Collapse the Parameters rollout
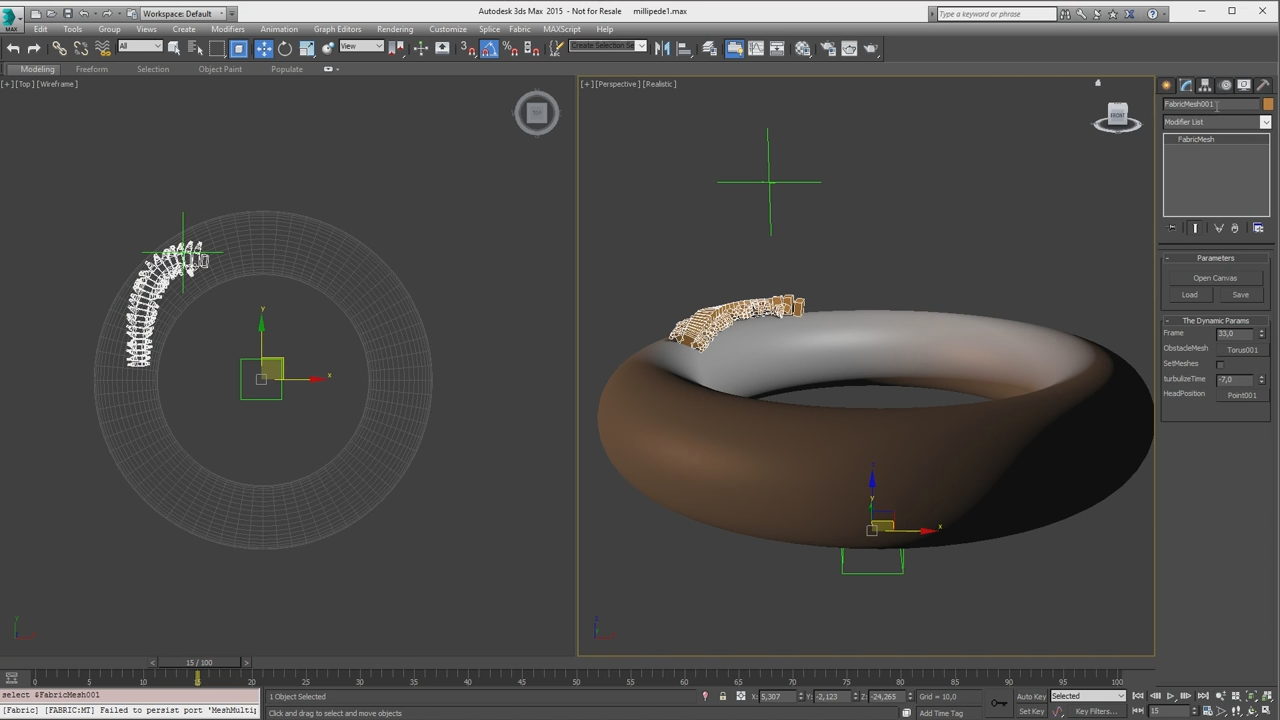Screen dimensions: 1280x720 [1216, 258]
